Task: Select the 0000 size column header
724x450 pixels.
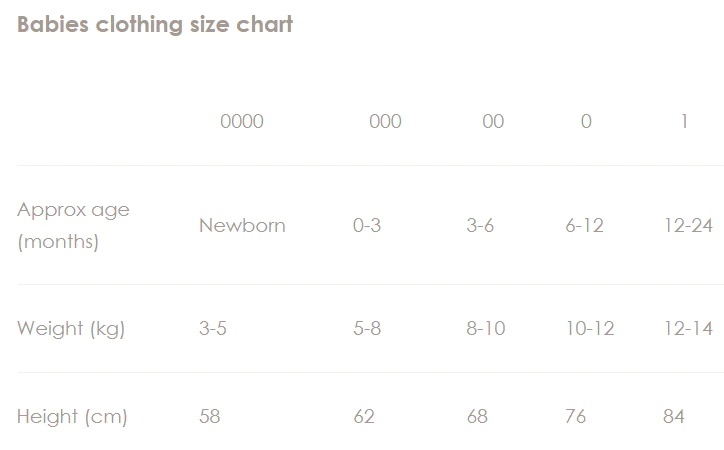Action: coord(242,122)
